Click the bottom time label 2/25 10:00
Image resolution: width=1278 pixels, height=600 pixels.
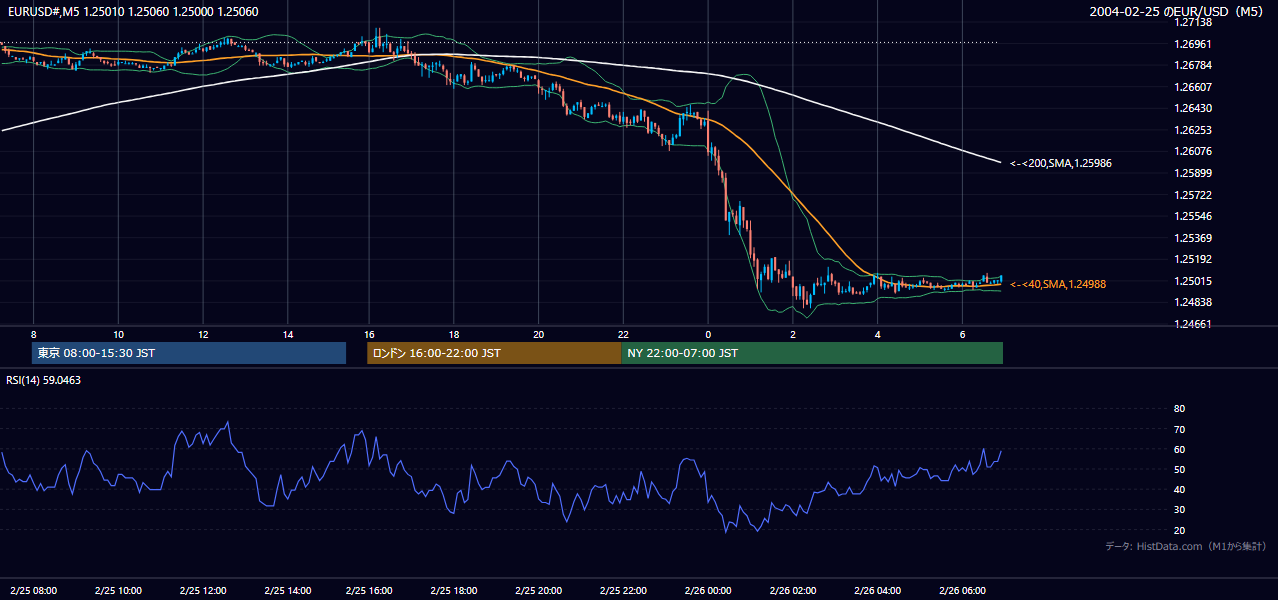tap(118, 590)
